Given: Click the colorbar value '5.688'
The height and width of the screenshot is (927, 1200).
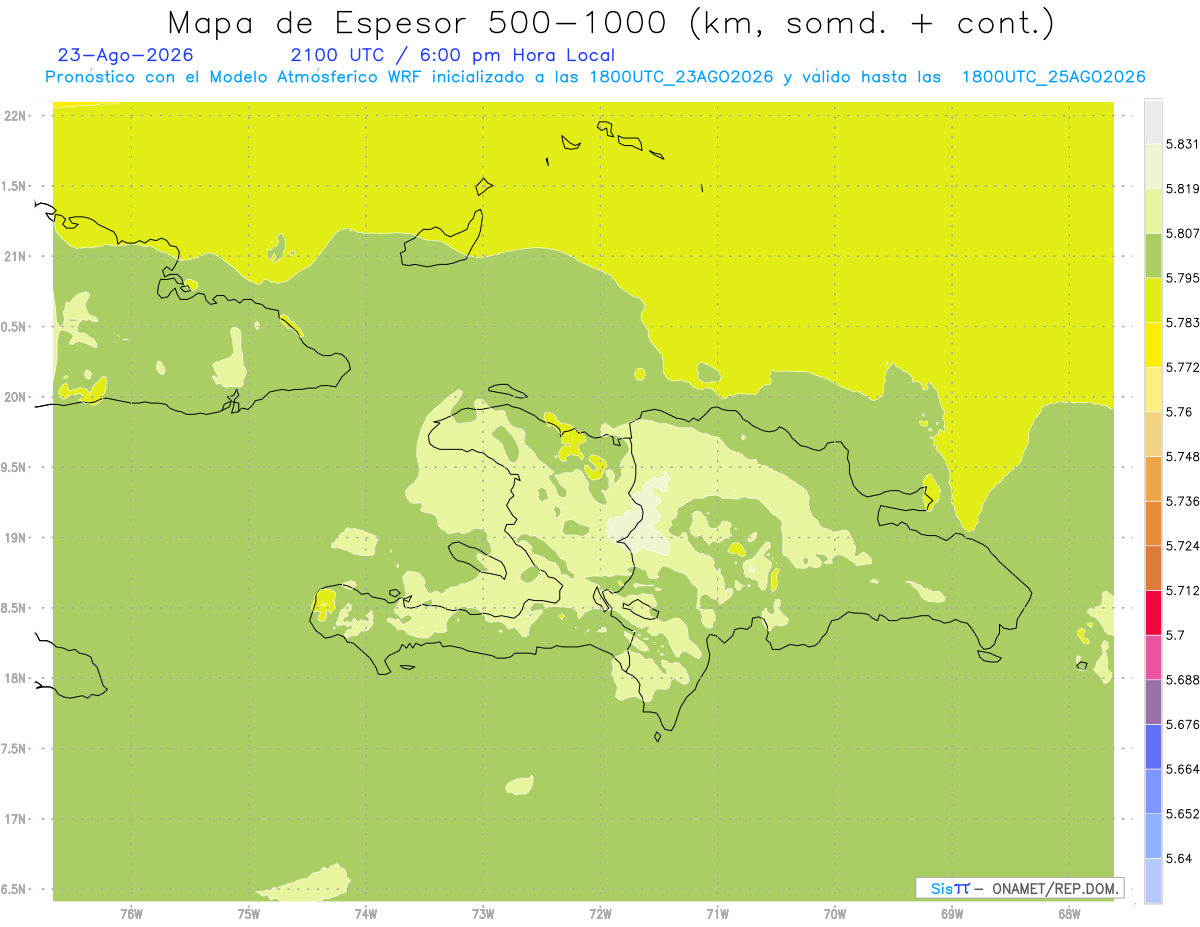Looking at the screenshot, I should (1182, 680).
